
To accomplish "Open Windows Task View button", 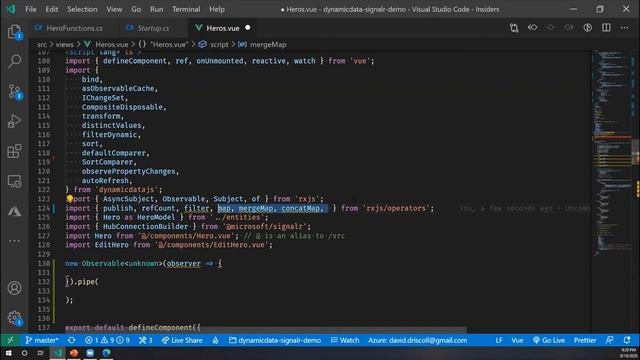I will tap(40, 353).
